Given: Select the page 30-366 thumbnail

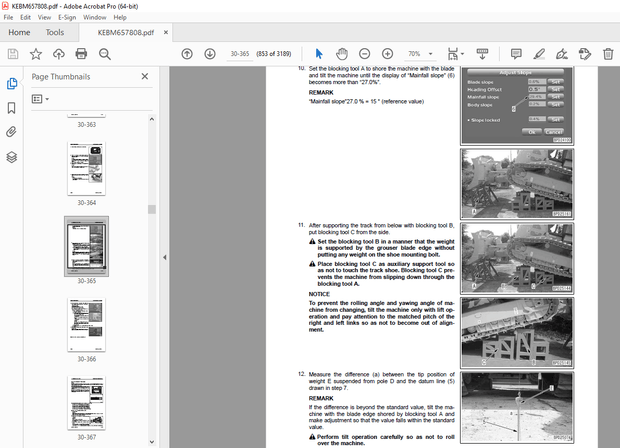Looking at the screenshot, I should pos(87,325).
